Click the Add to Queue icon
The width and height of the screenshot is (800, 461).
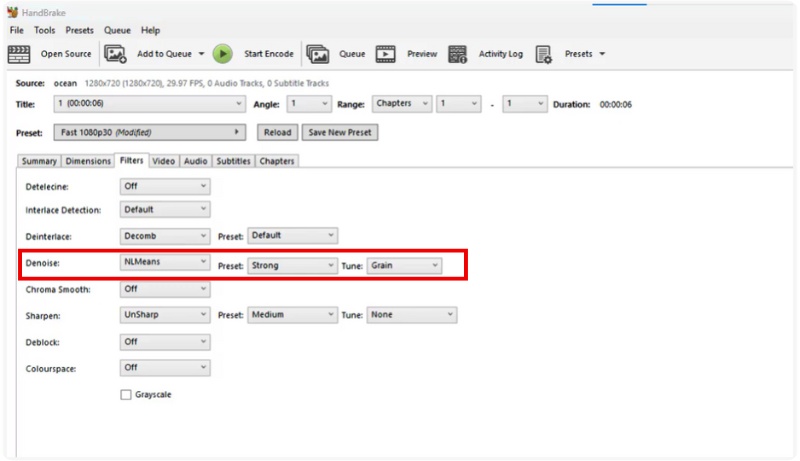116,54
